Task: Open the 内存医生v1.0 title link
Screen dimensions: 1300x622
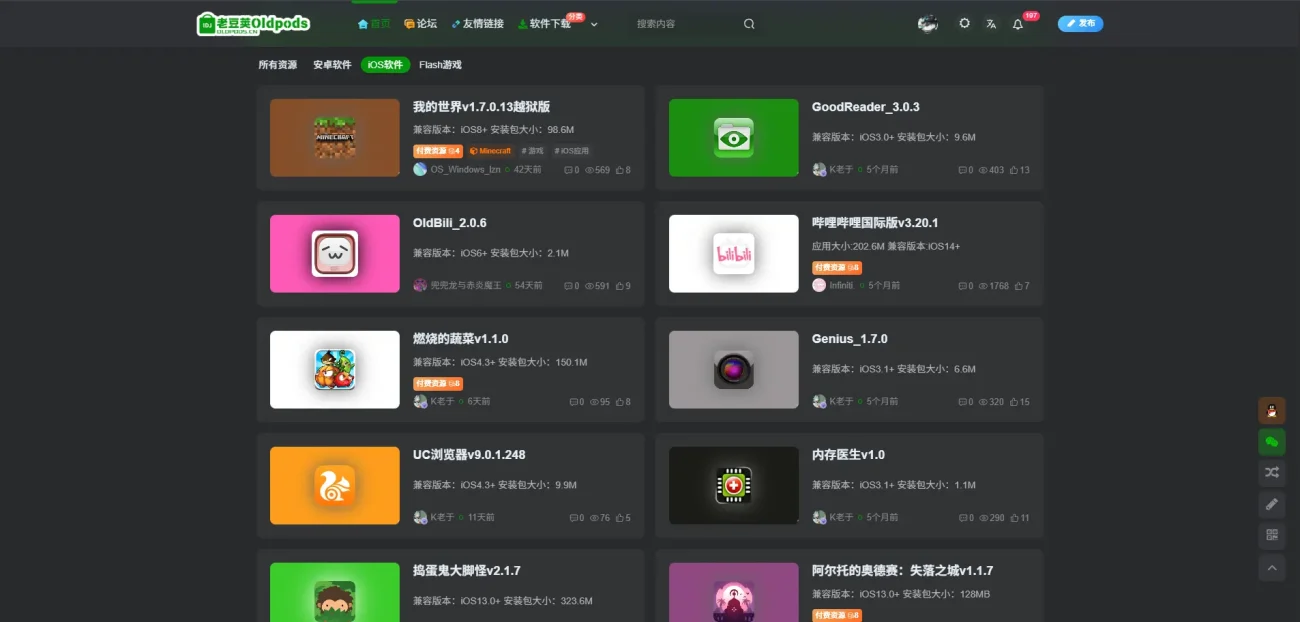Action: click(x=848, y=455)
